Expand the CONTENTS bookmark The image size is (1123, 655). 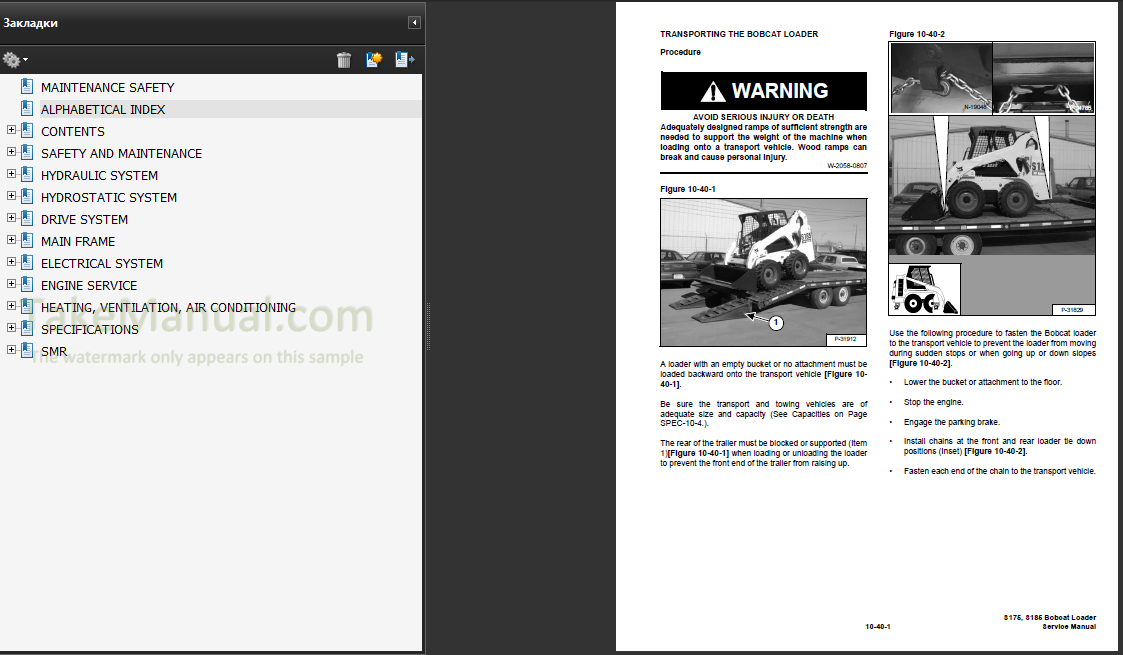(x=11, y=131)
